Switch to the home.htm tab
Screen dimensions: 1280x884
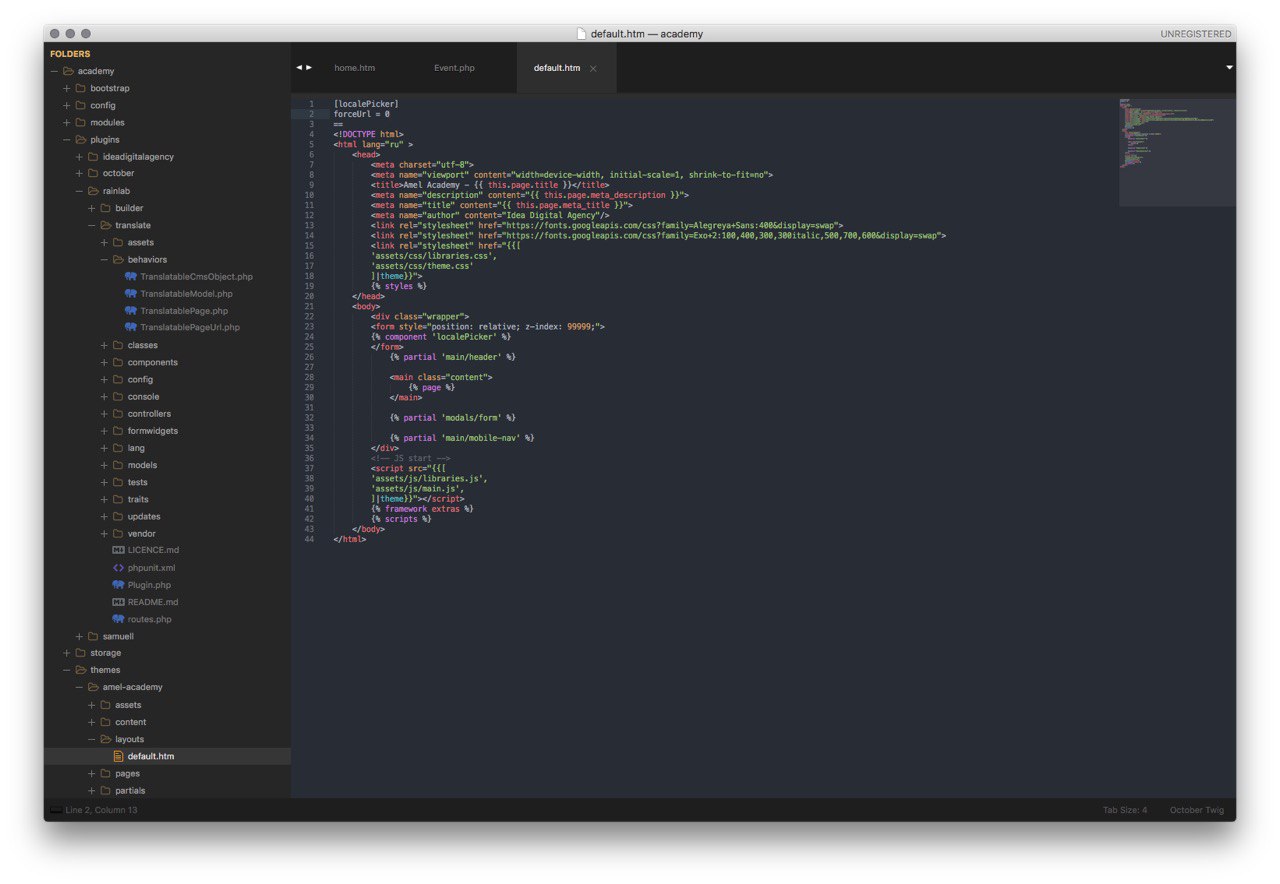coord(354,68)
